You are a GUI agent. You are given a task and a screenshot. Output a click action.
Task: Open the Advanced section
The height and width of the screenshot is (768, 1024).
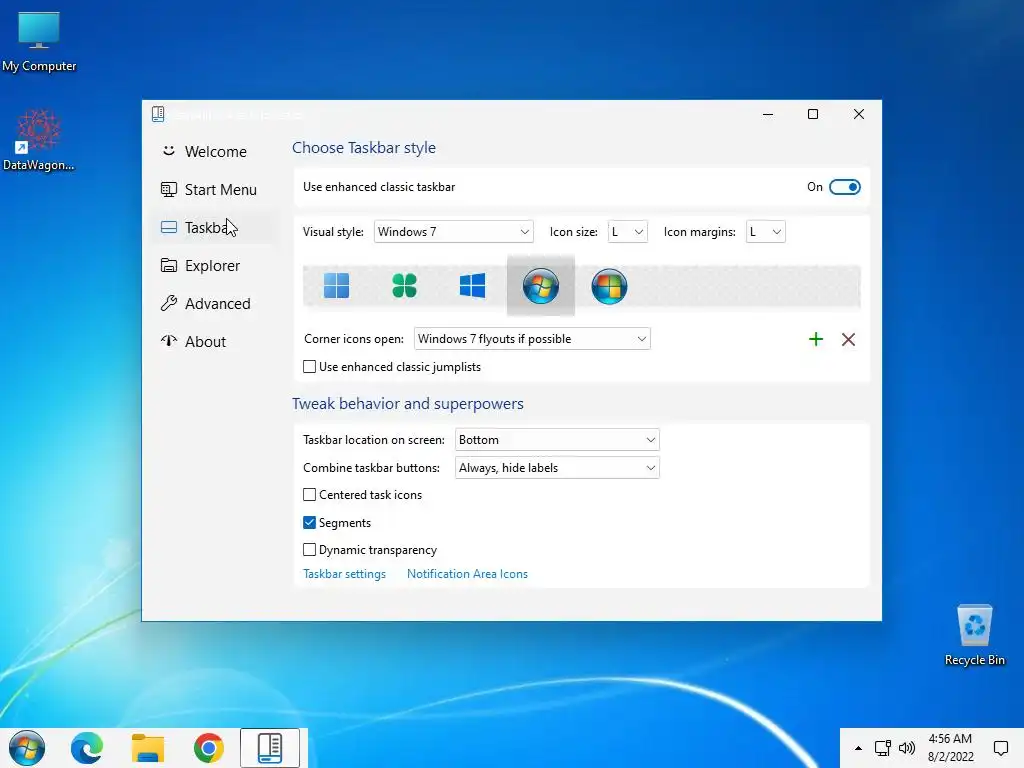(x=216, y=303)
